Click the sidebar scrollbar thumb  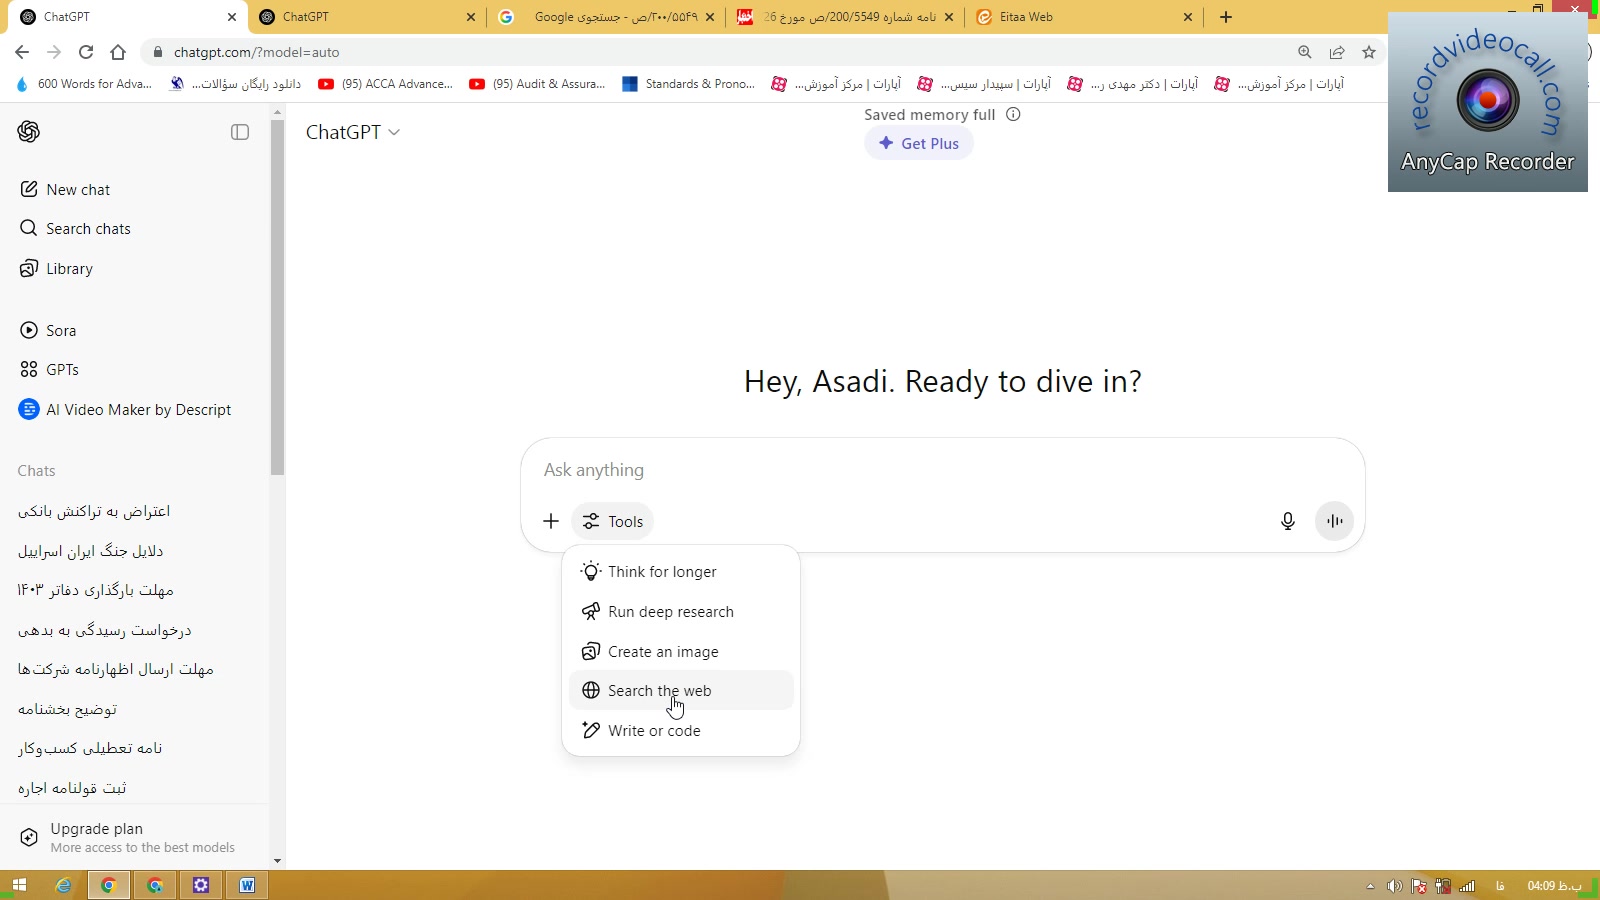(277, 297)
